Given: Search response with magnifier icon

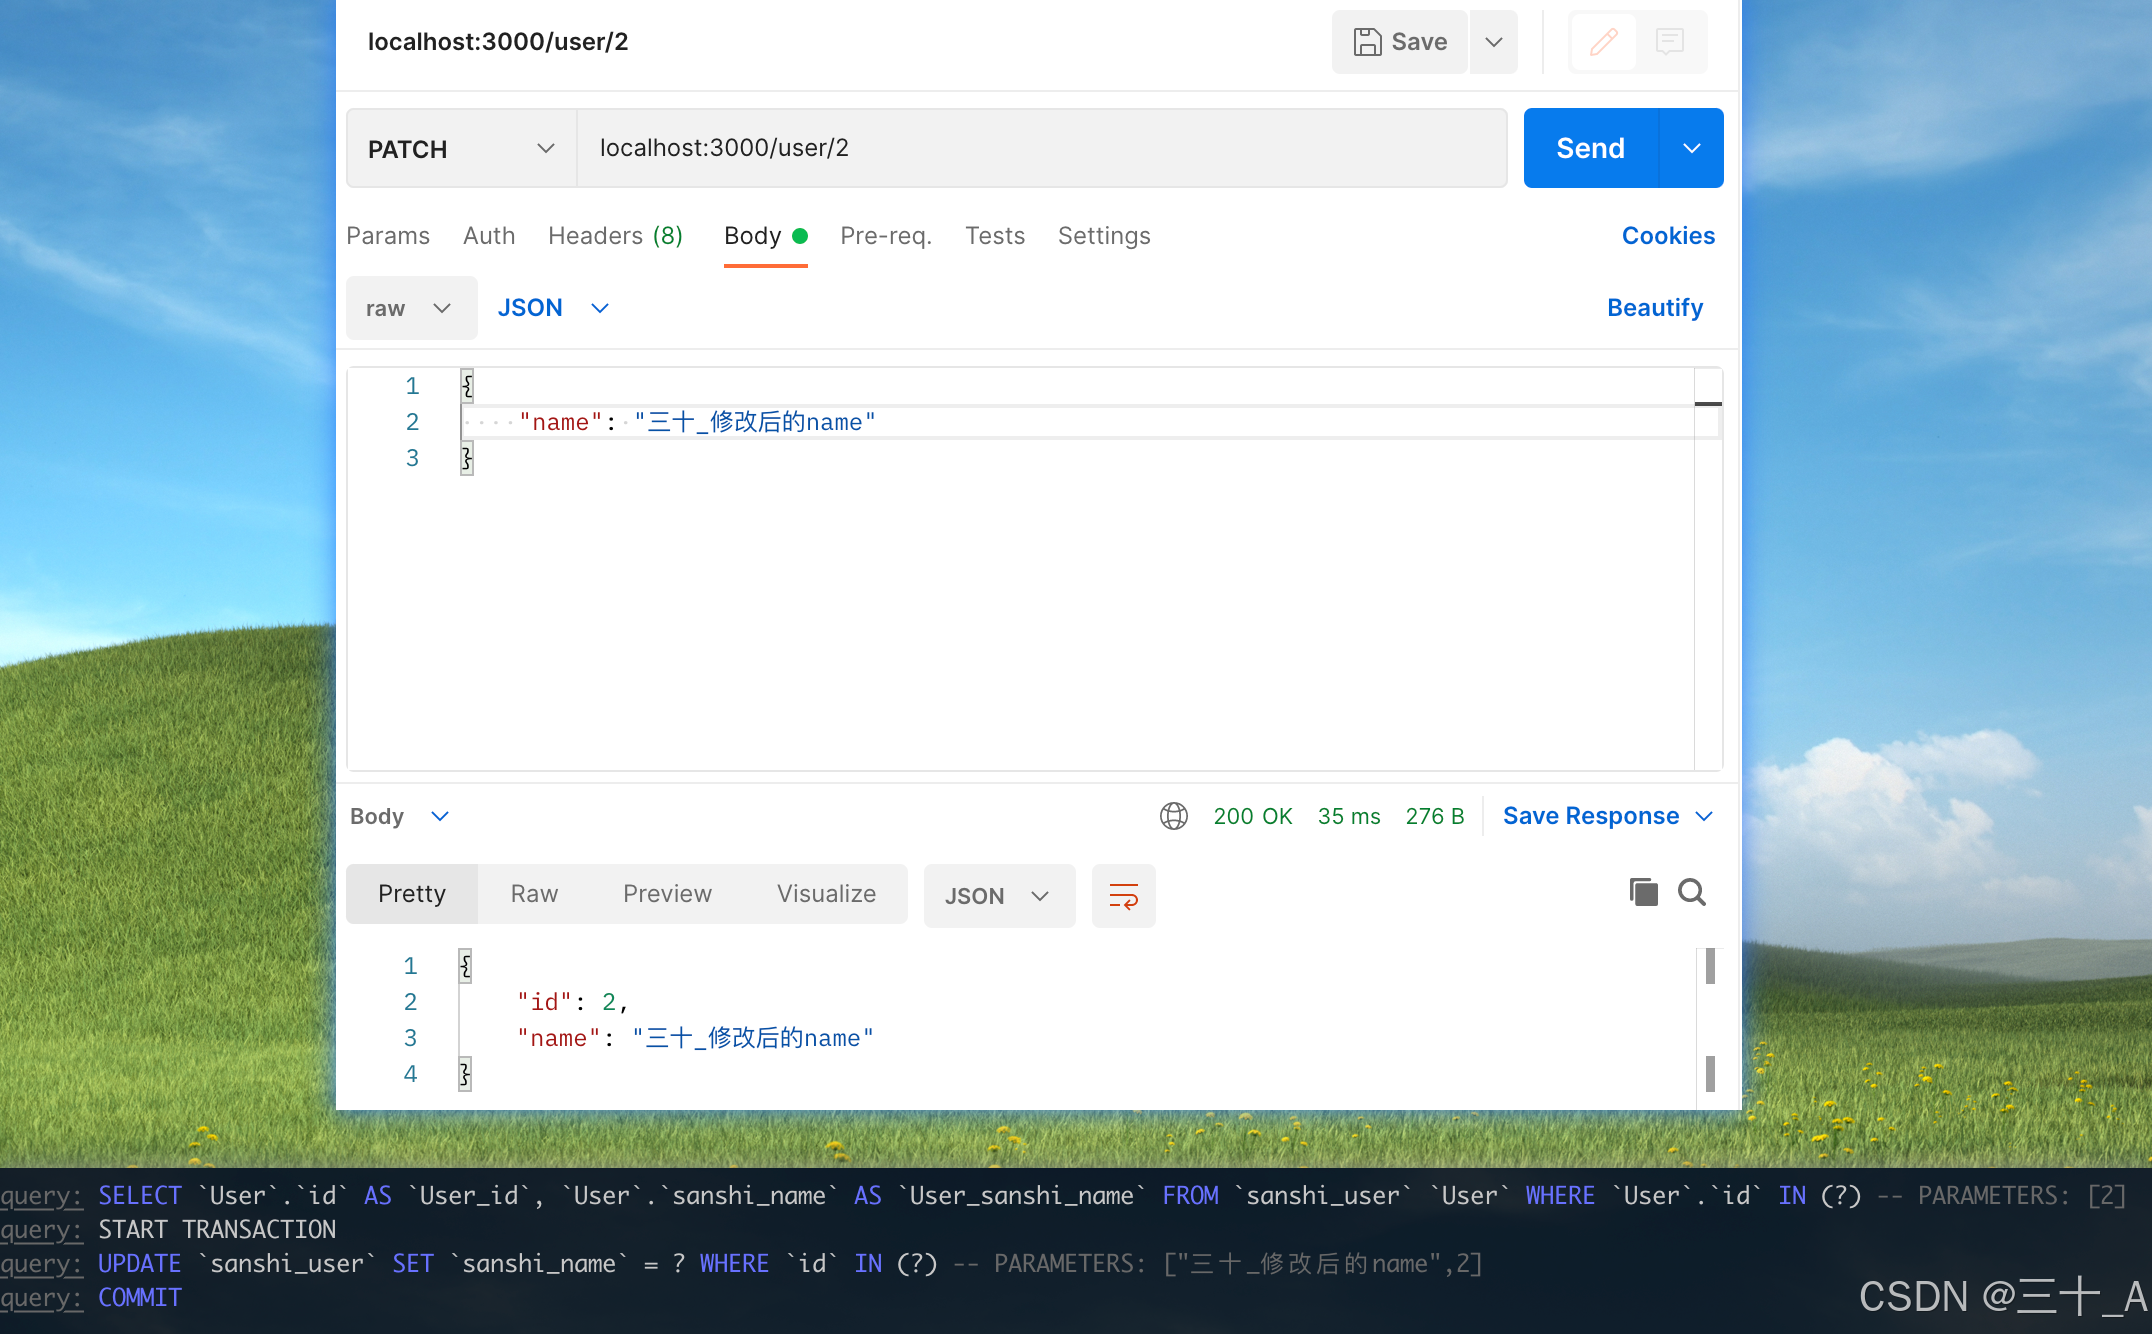Looking at the screenshot, I should 1692,892.
